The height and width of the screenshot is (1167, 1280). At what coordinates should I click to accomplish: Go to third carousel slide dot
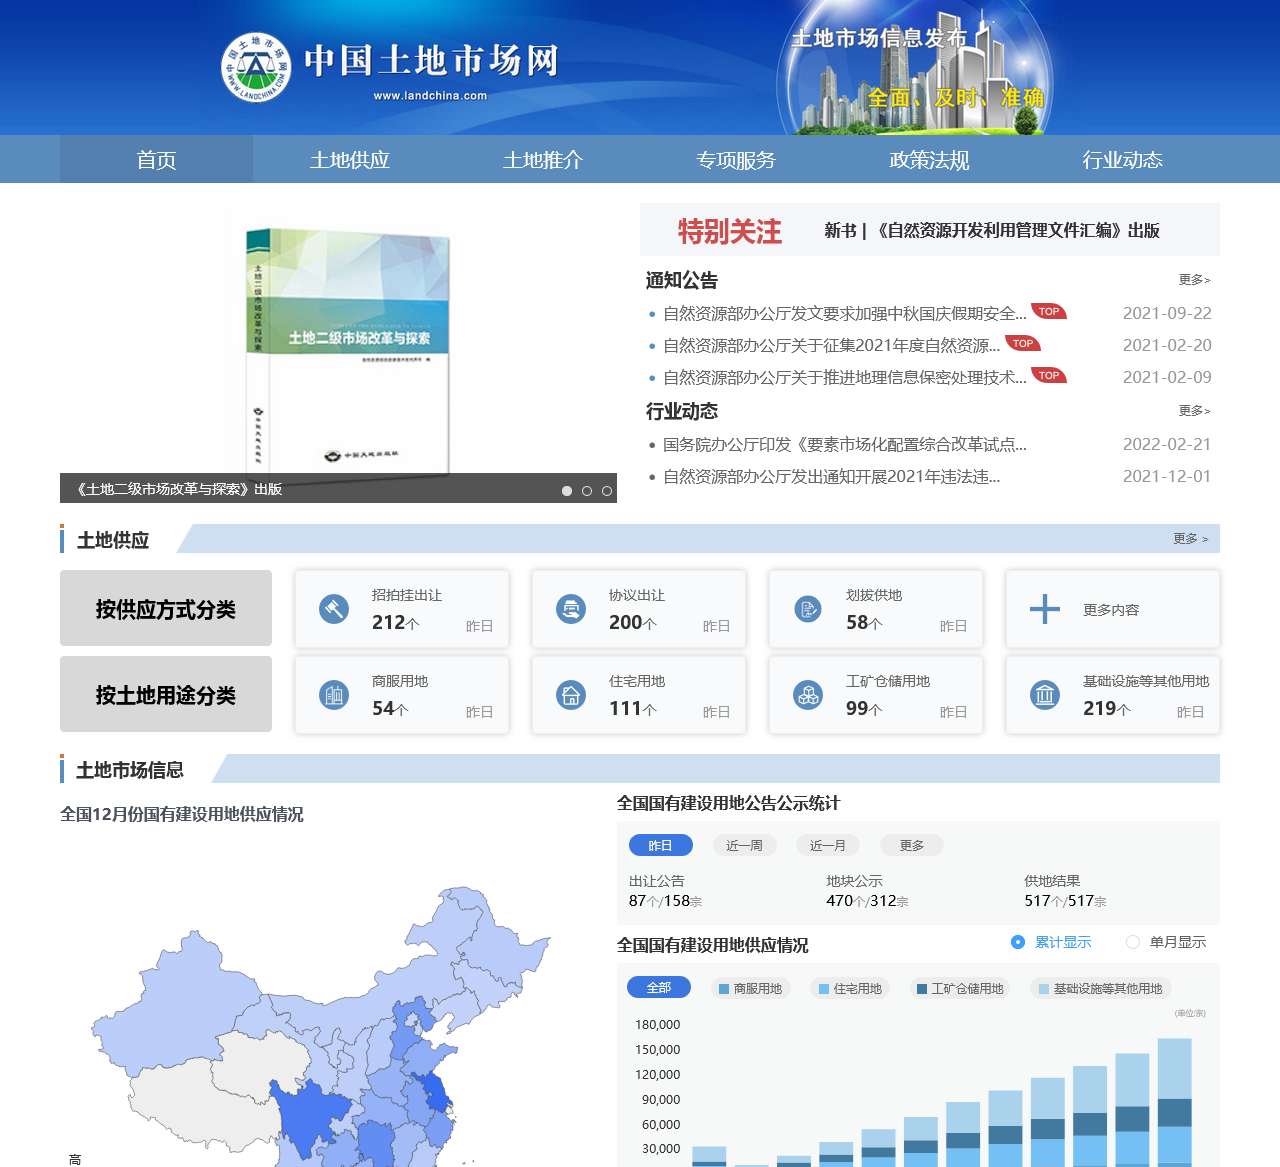[607, 491]
